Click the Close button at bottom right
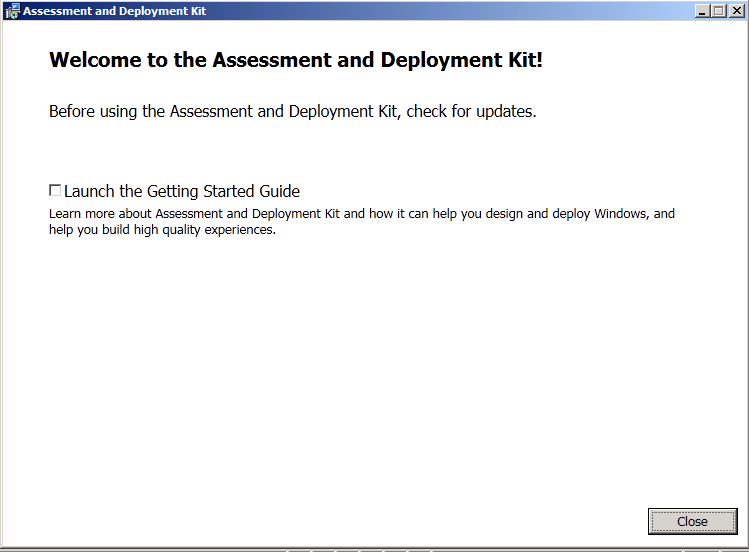Viewport: 749px width, 552px height. tap(692, 521)
